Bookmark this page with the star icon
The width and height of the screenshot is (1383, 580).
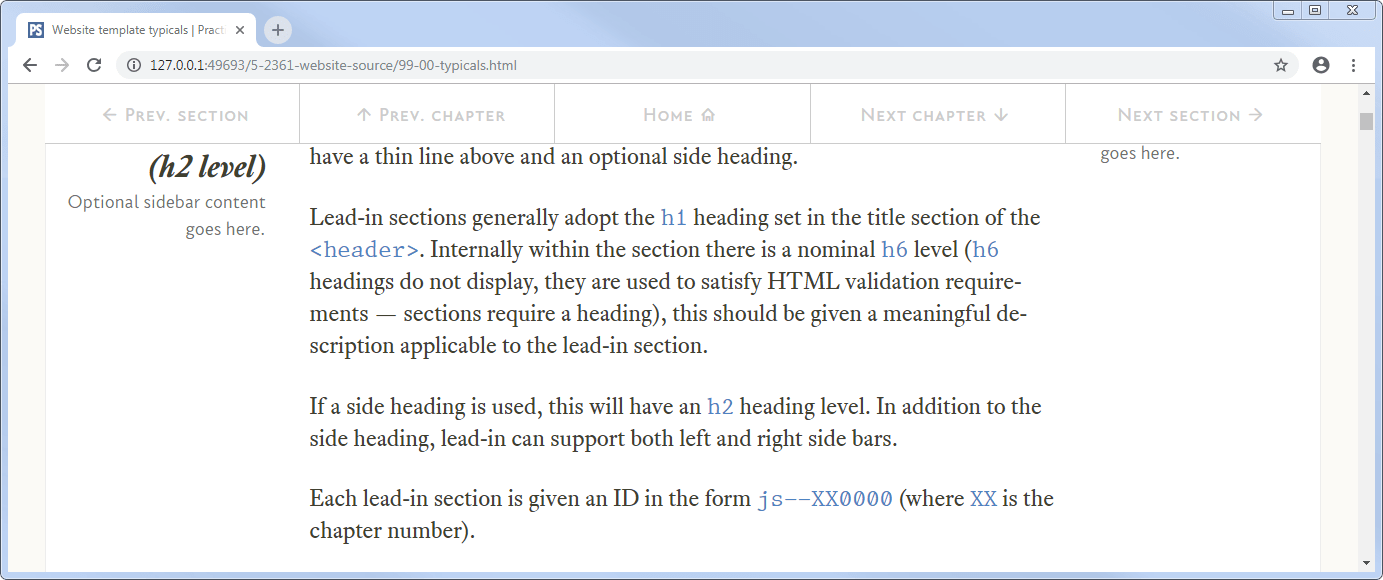point(1281,65)
